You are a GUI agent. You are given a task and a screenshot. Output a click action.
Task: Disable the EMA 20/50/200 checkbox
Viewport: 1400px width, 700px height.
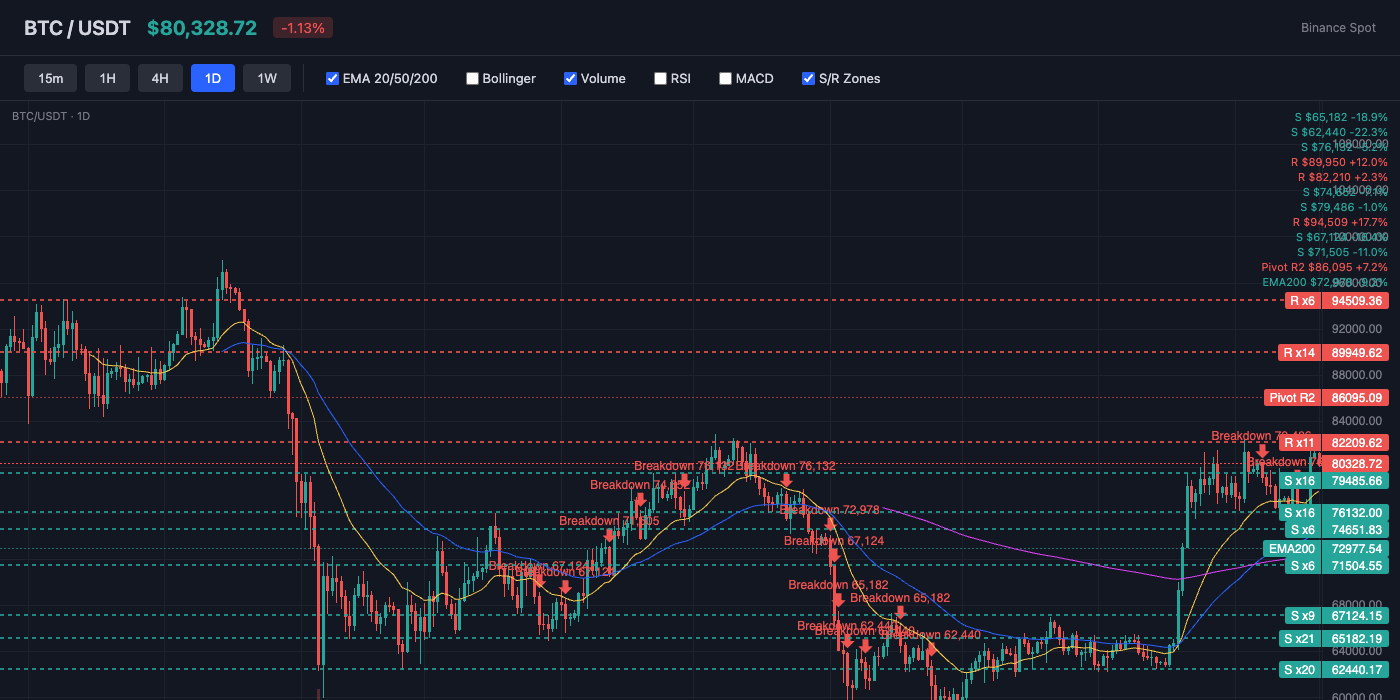(x=333, y=78)
